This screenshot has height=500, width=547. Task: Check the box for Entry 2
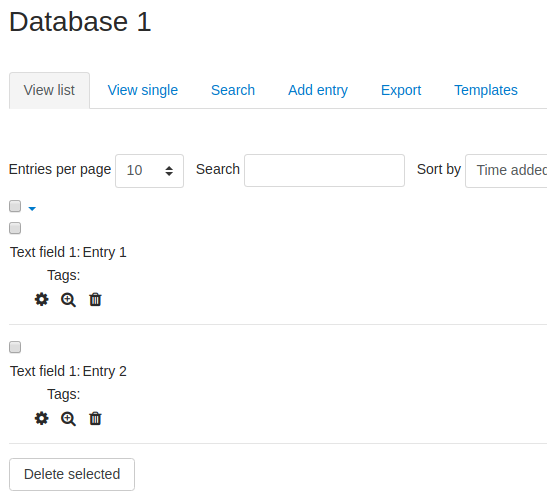(15, 347)
